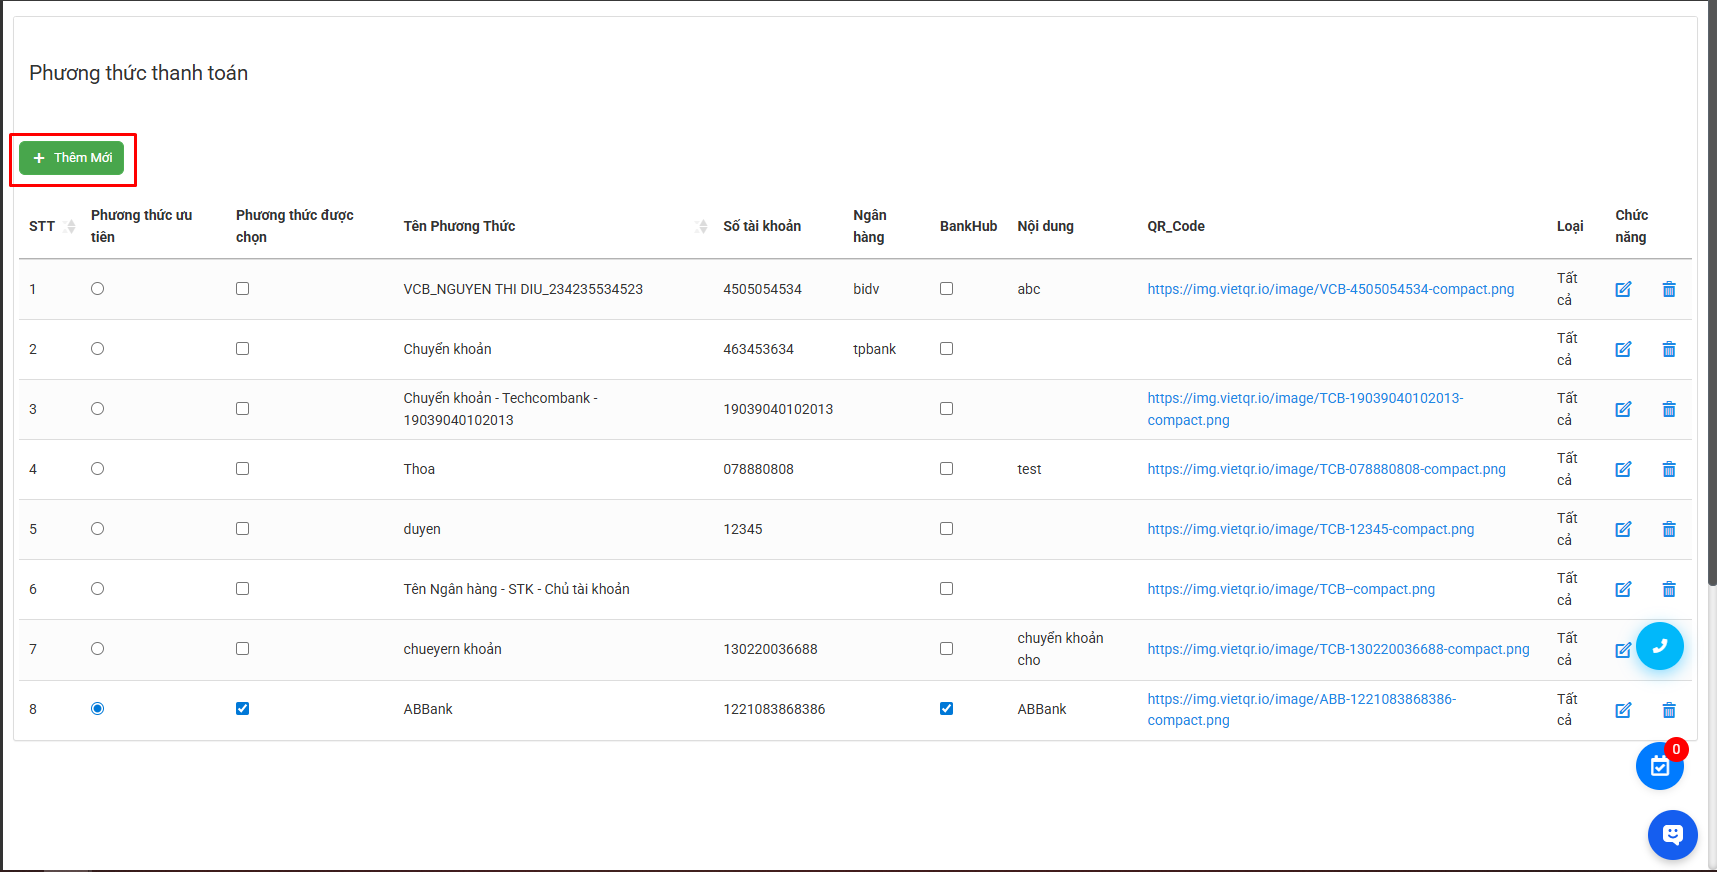Edit the Thoa payment method
1717x872 pixels.
point(1623,469)
